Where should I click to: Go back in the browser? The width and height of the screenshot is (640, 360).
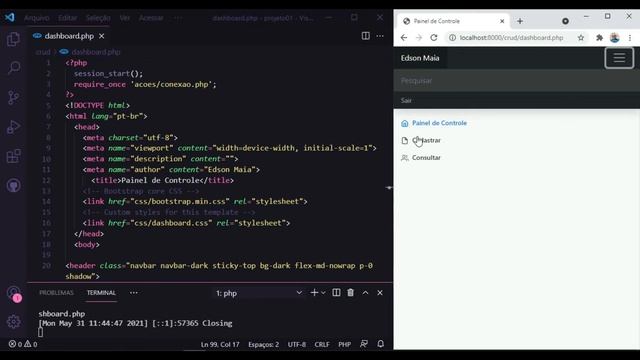pos(404,38)
